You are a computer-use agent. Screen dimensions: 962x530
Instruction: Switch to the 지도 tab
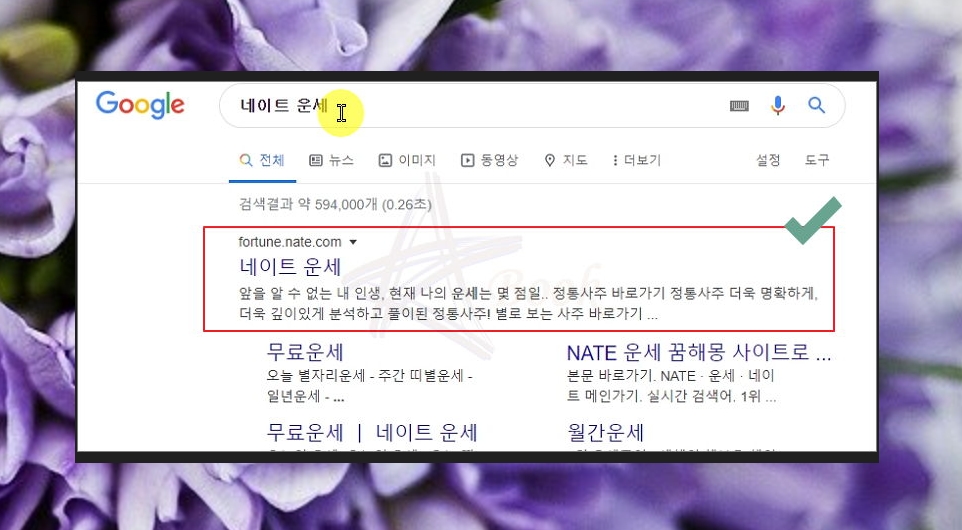click(x=566, y=160)
